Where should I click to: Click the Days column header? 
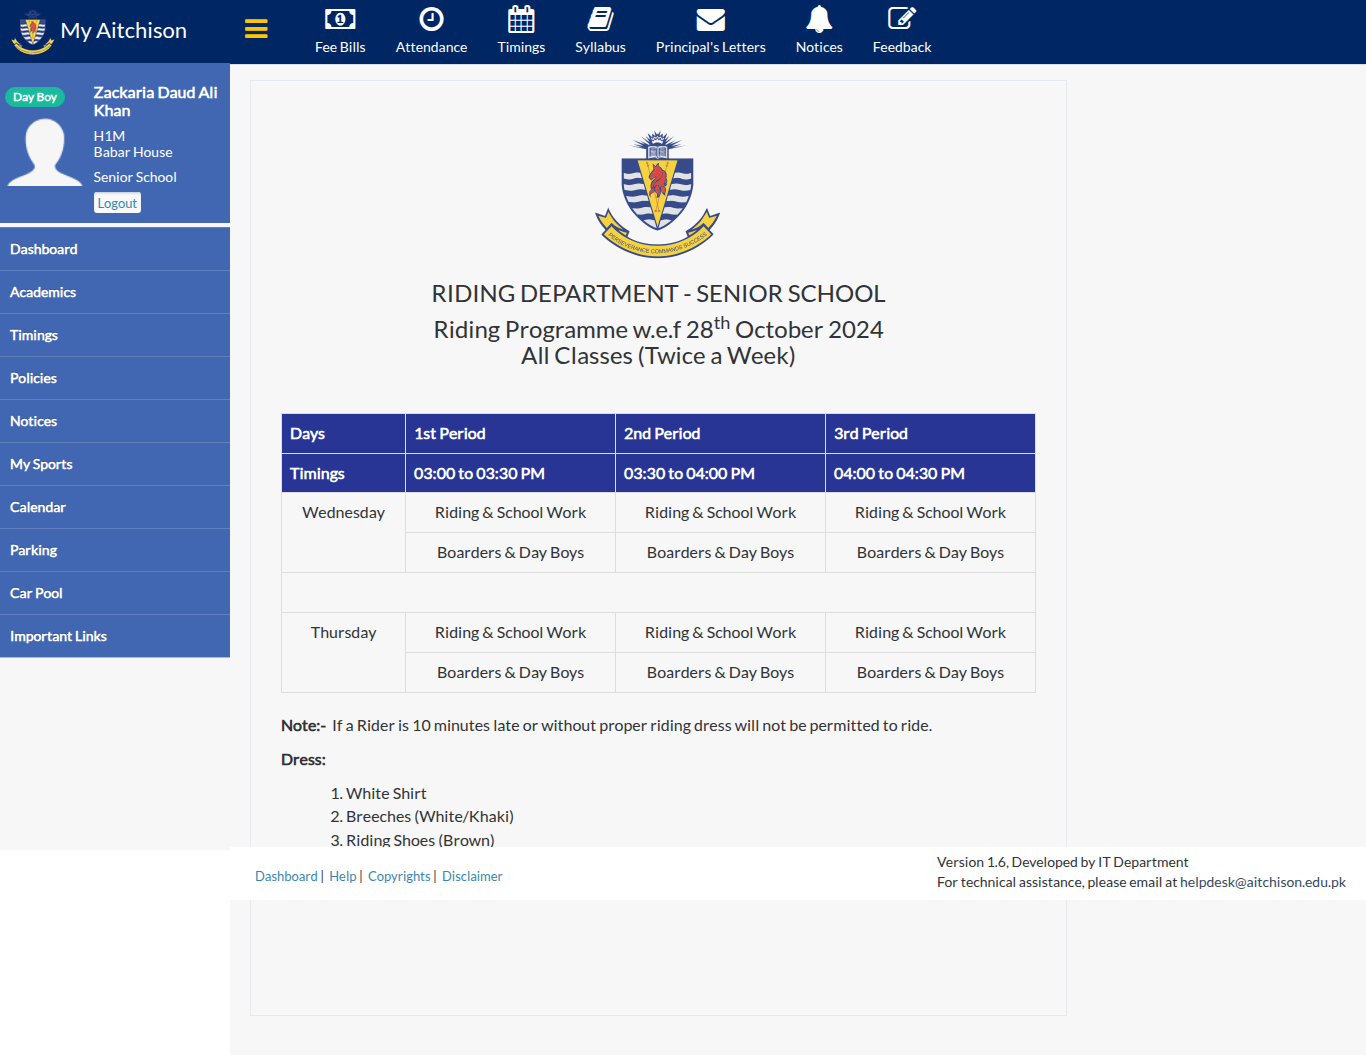[343, 434]
